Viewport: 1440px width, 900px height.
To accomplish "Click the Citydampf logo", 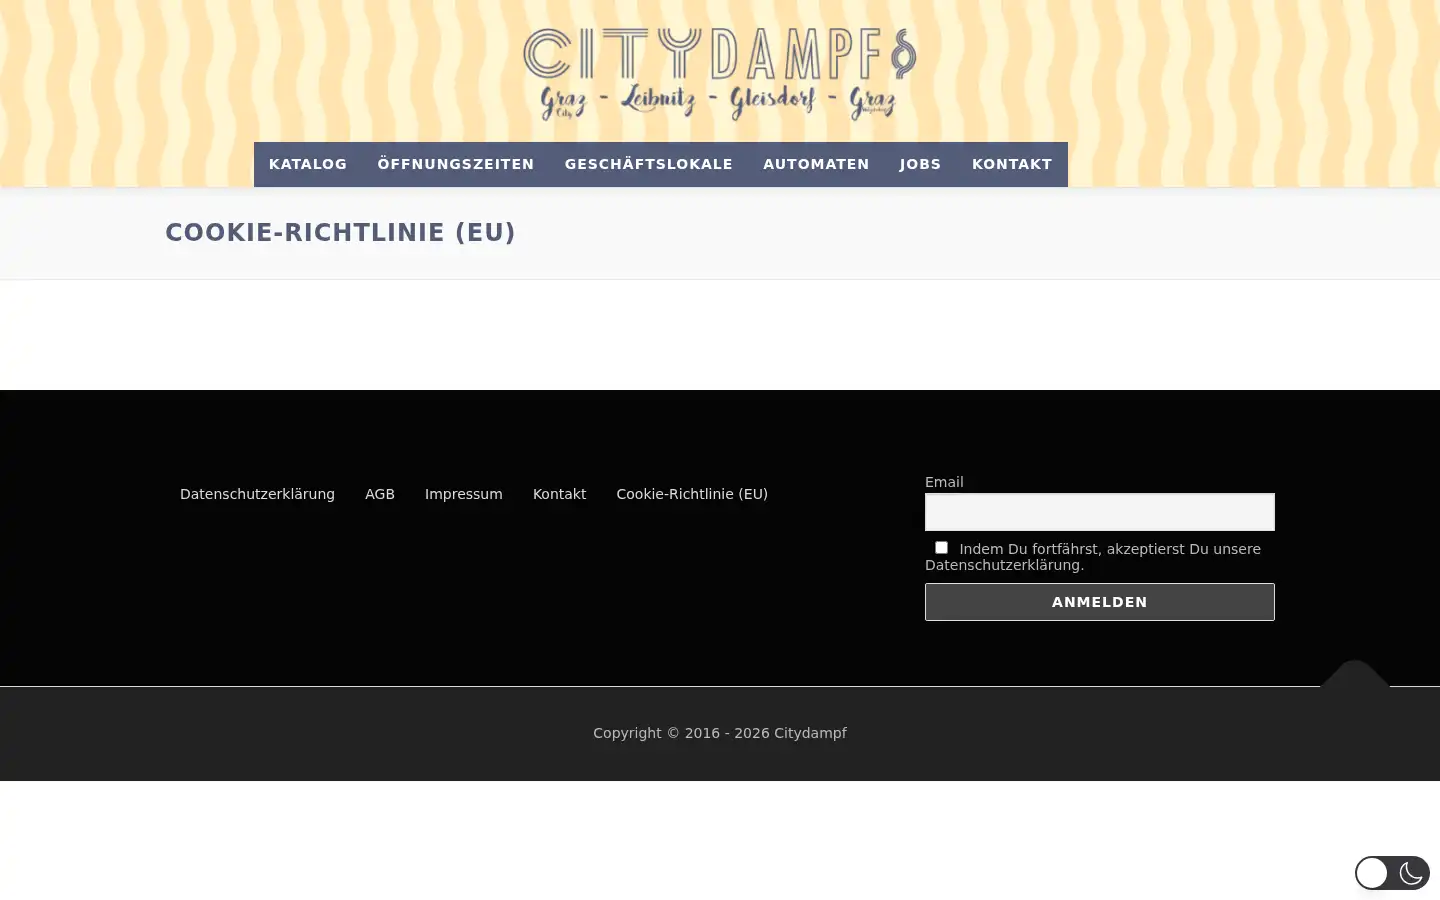I will (720, 74).
